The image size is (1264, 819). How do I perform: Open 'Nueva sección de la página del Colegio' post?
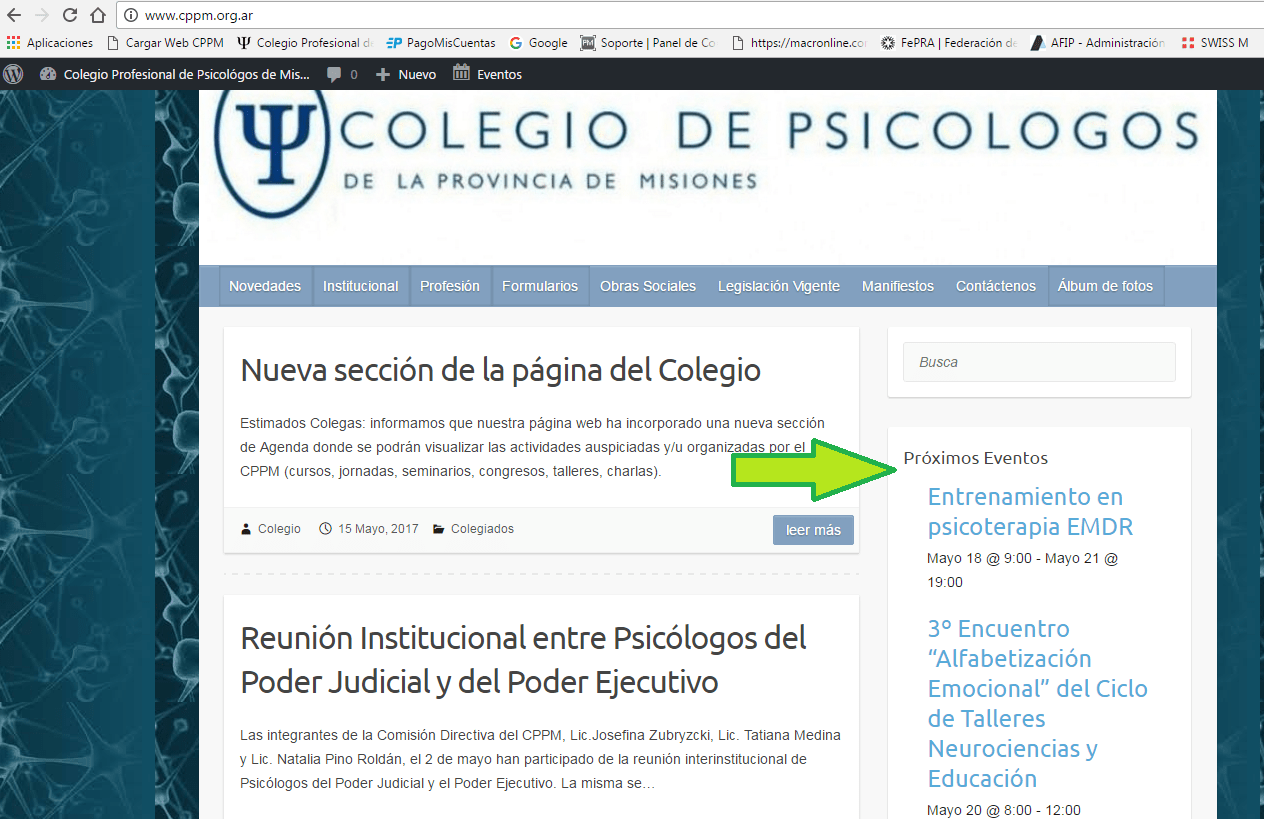click(x=500, y=370)
